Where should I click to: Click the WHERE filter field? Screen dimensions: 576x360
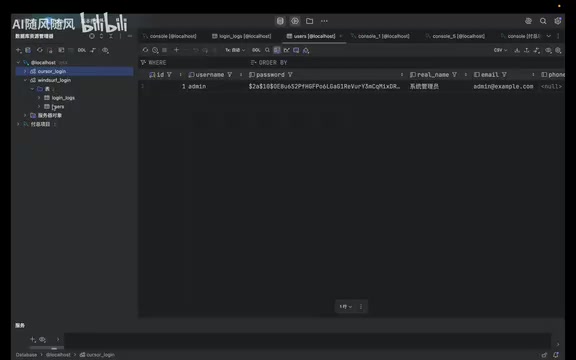pos(195,63)
